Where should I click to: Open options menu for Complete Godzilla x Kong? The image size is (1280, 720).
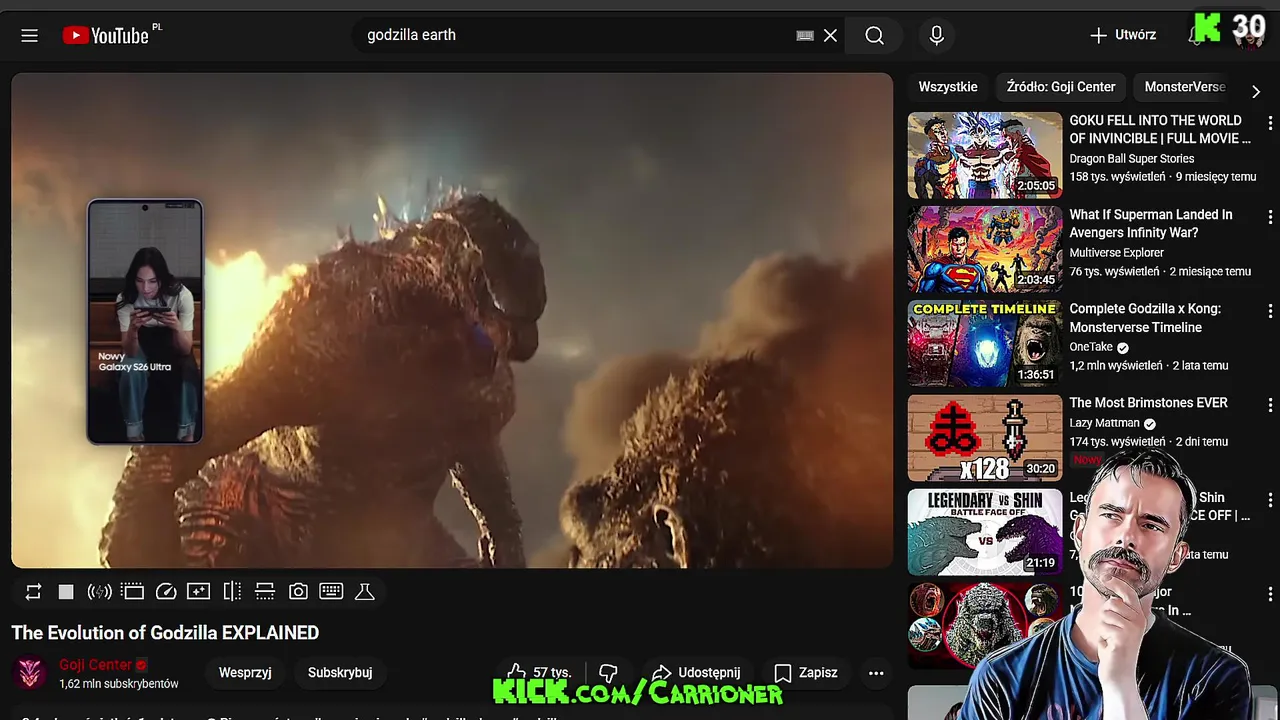(1270, 311)
